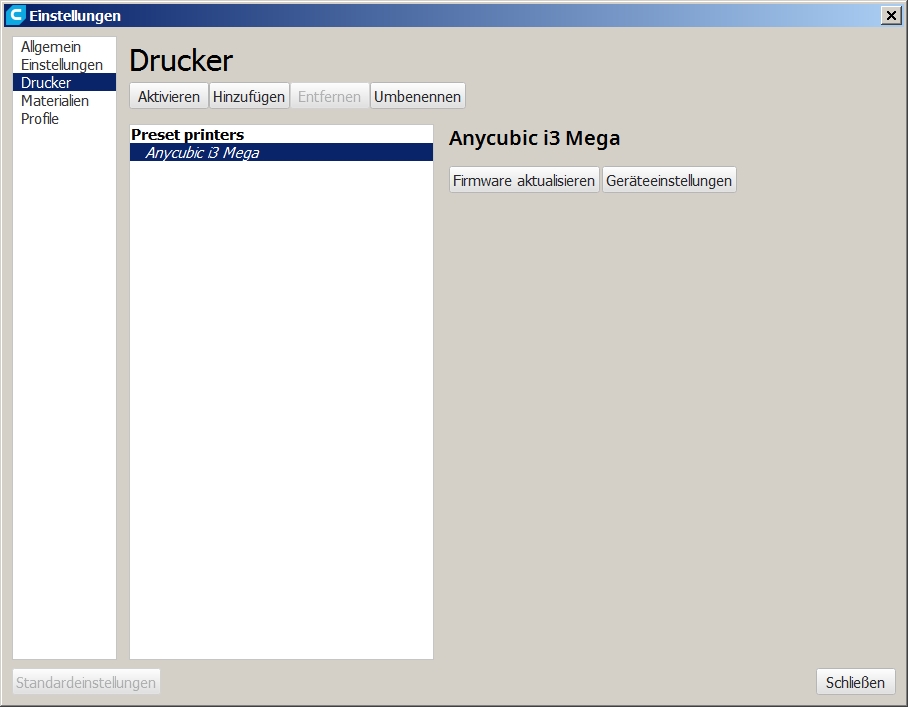Open the Allgemein settings page
Viewport: 908px width, 707px height.
(x=51, y=47)
